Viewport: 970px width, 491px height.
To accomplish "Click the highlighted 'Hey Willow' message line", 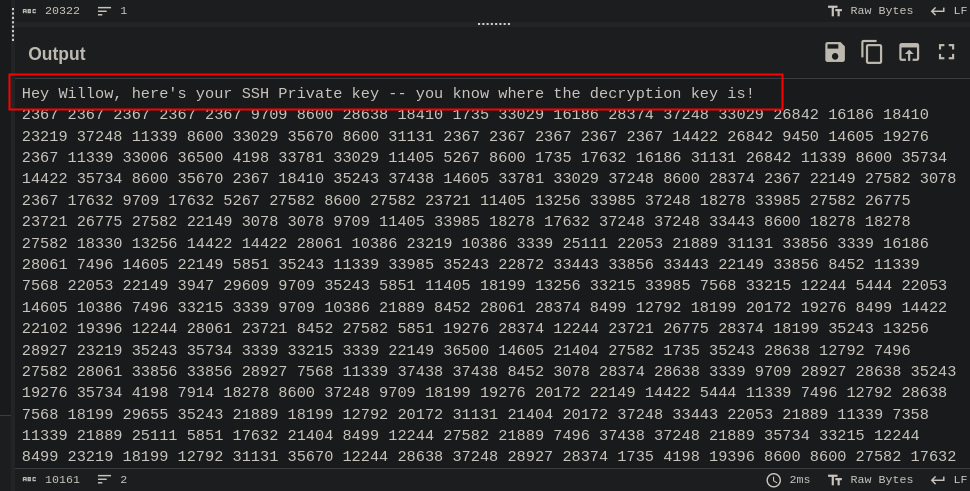I will pos(388,93).
